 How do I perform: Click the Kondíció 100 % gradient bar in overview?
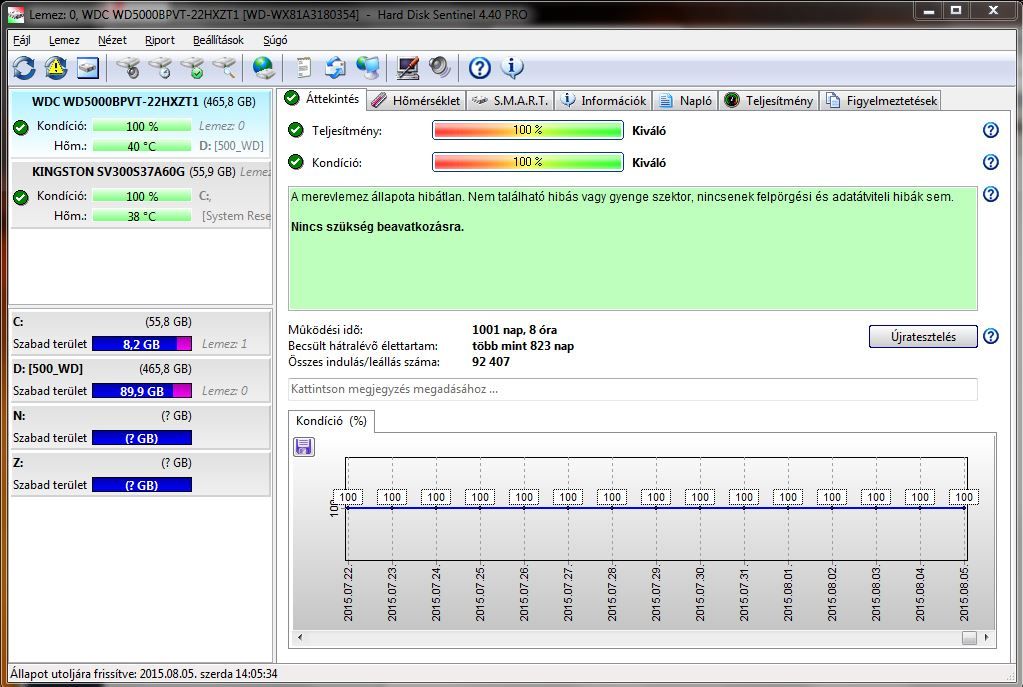[x=528, y=162]
